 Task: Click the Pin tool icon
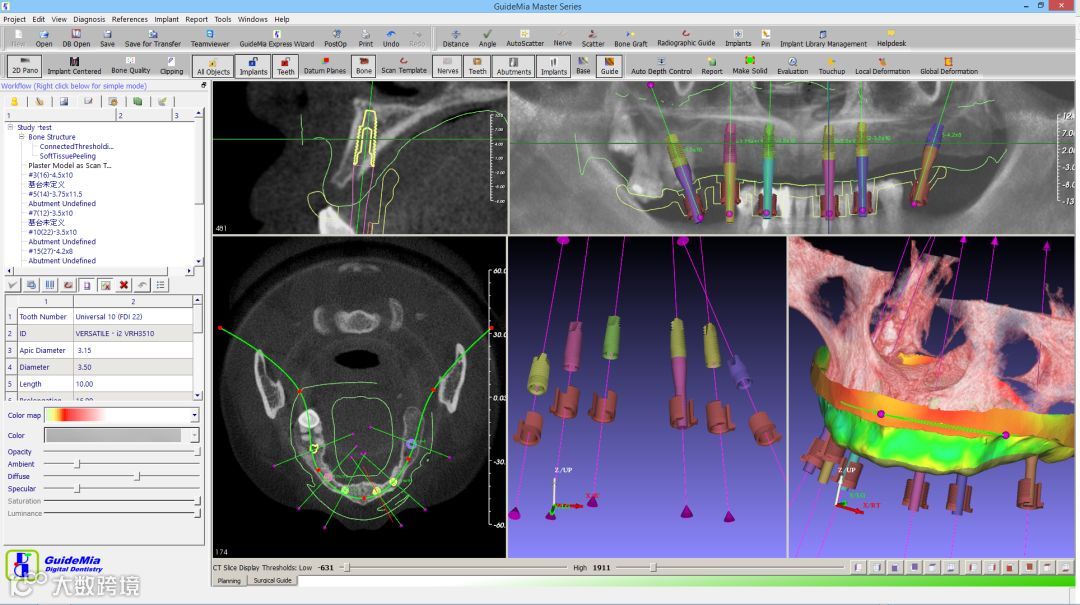point(765,38)
